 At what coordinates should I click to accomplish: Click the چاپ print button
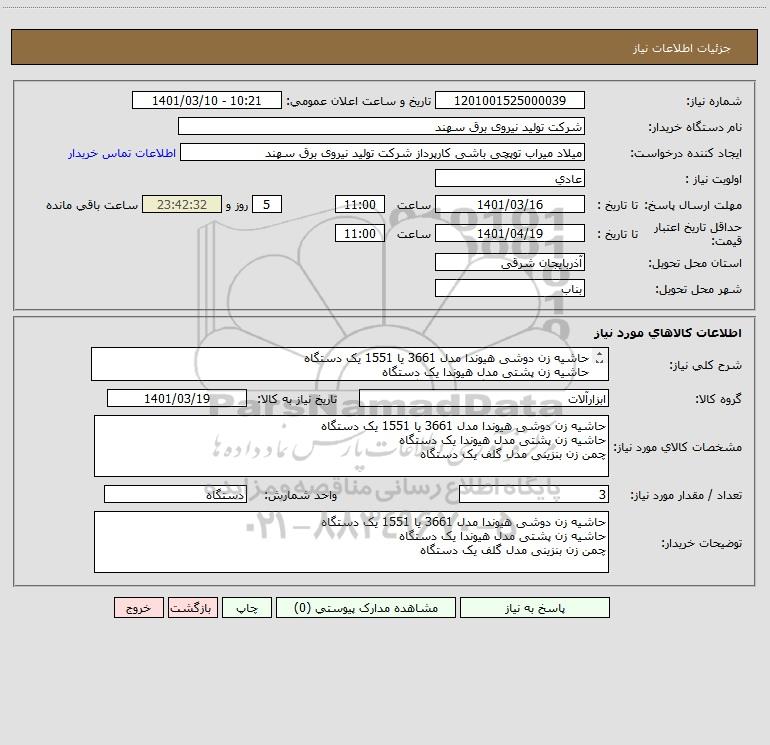pyautogui.click(x=247, y=608)
